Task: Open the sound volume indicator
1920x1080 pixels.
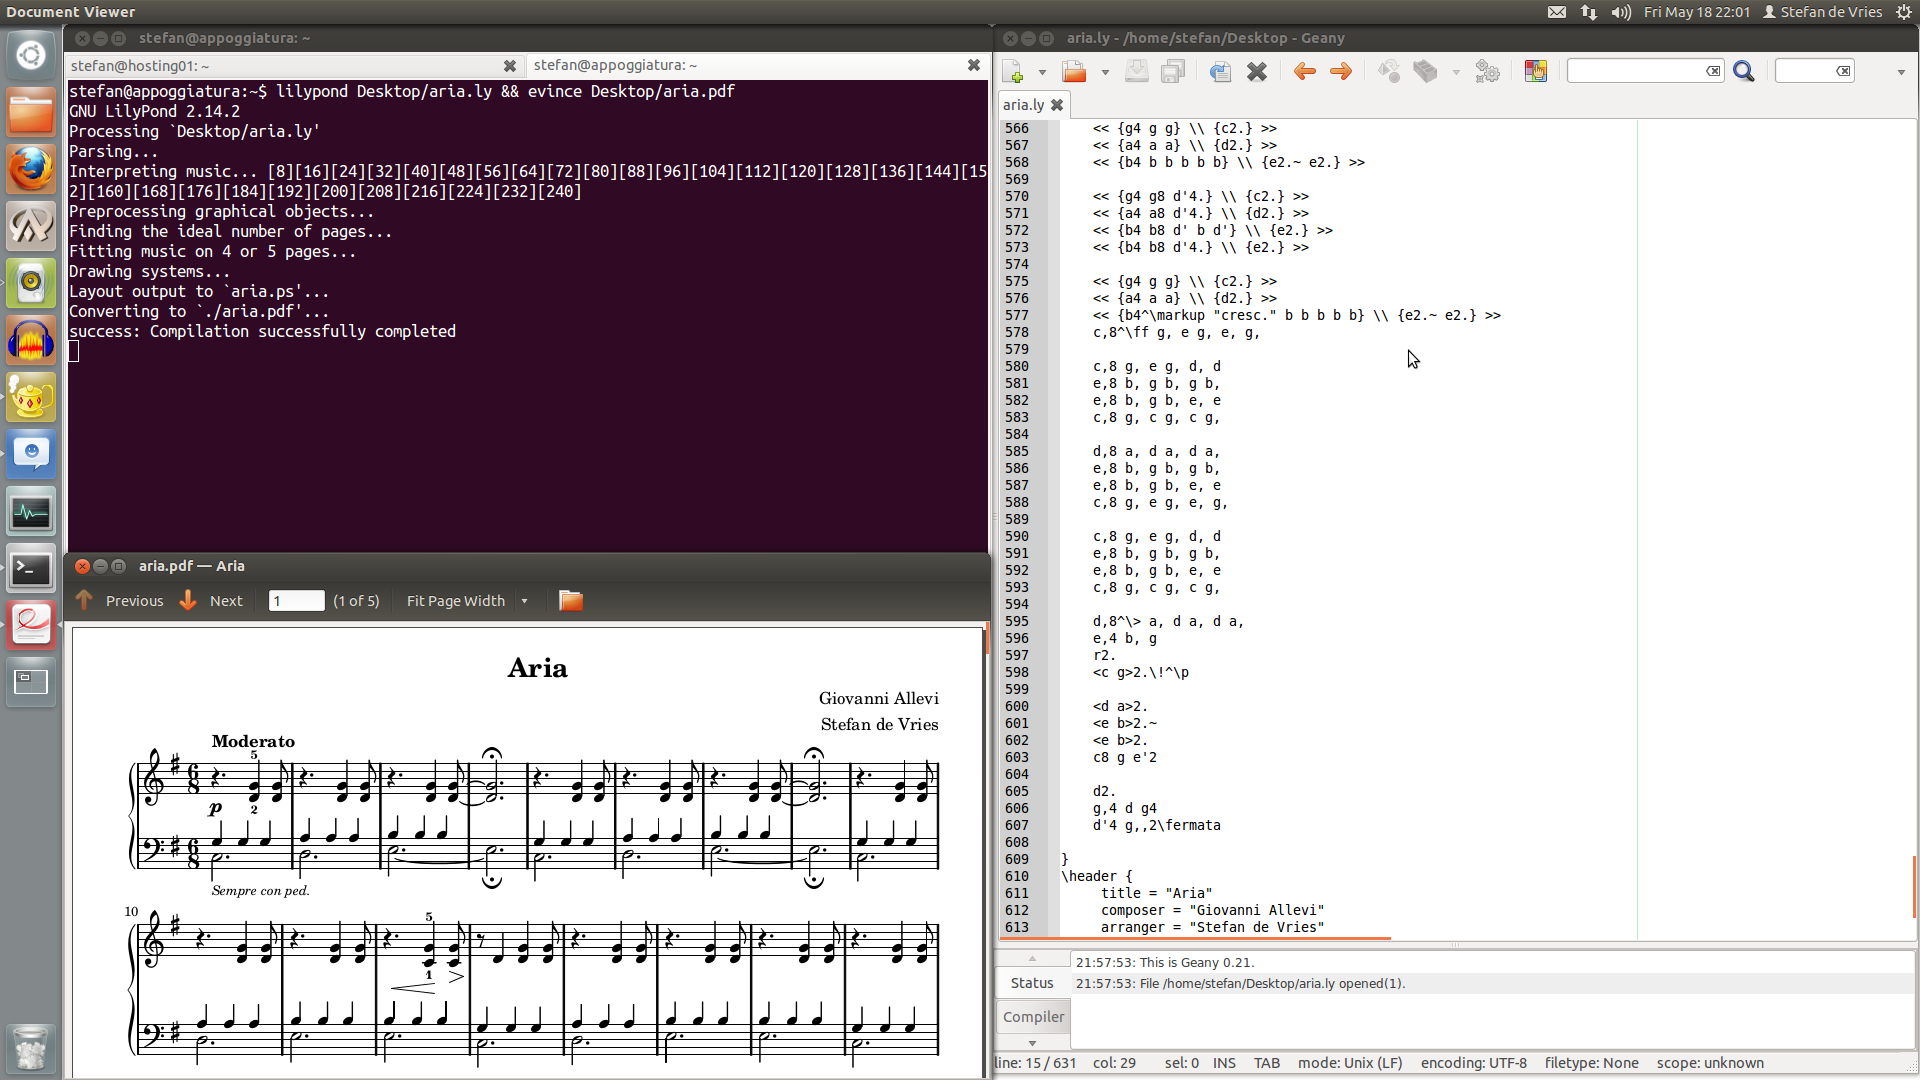Action: point(1621,12)
